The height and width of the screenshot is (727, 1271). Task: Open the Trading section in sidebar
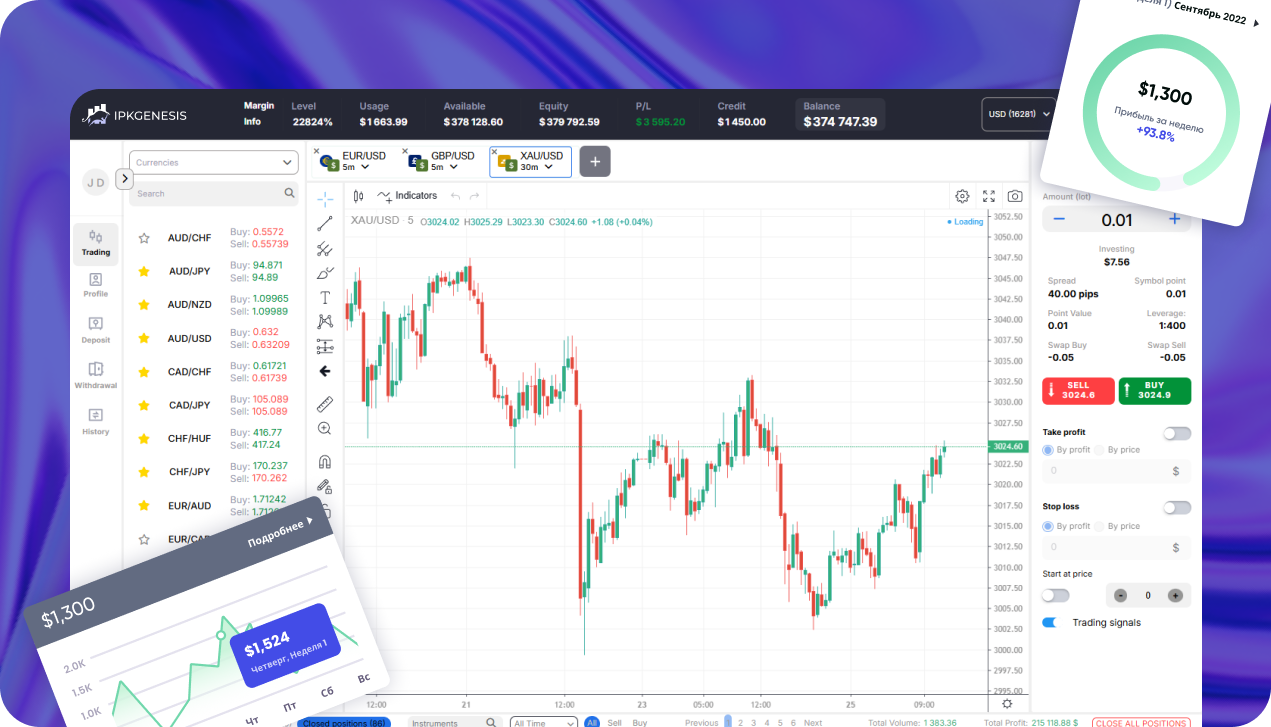[96, 244]
